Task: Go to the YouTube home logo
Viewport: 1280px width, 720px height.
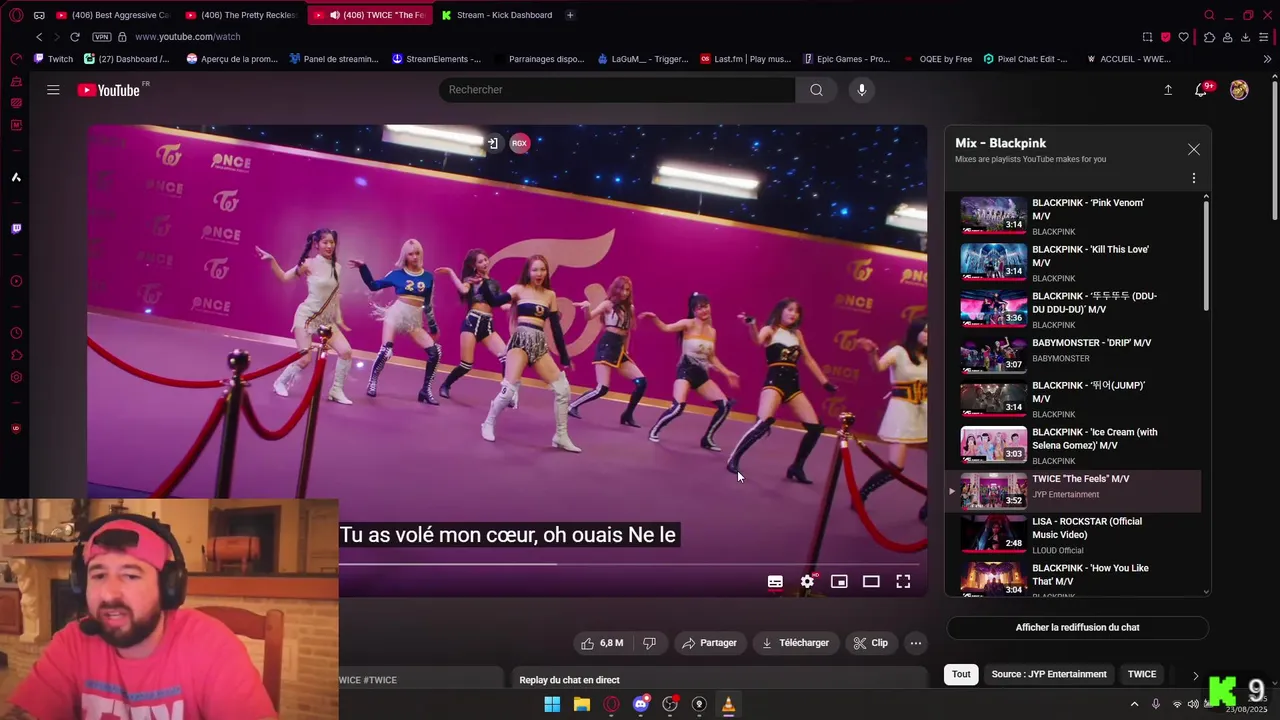Action: pos(108,90)
